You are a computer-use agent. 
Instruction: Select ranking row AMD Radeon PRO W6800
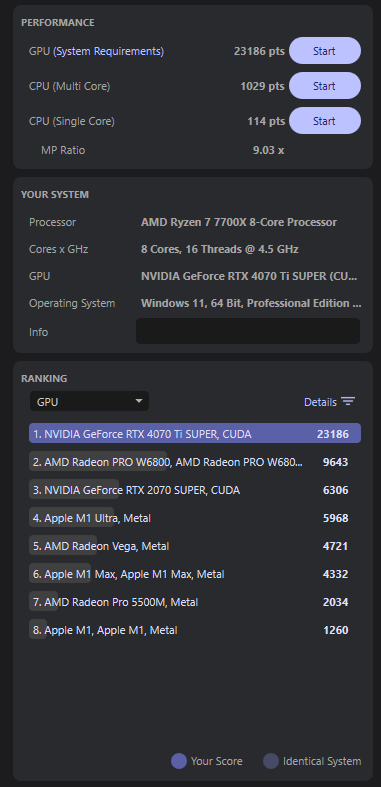click(195, 462)
